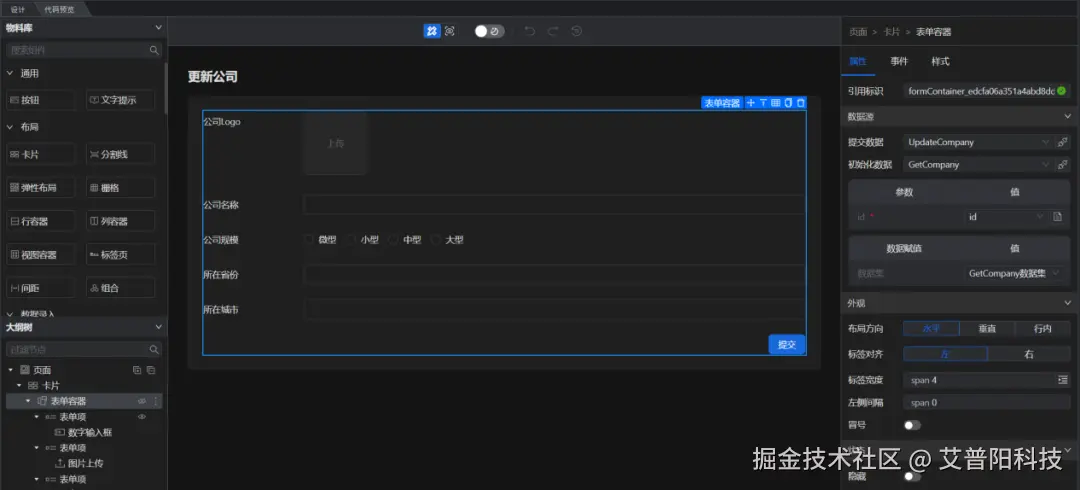Click the green check icon in 引用标识 field
The image size is (1080, 490).
pos(1061,91)
